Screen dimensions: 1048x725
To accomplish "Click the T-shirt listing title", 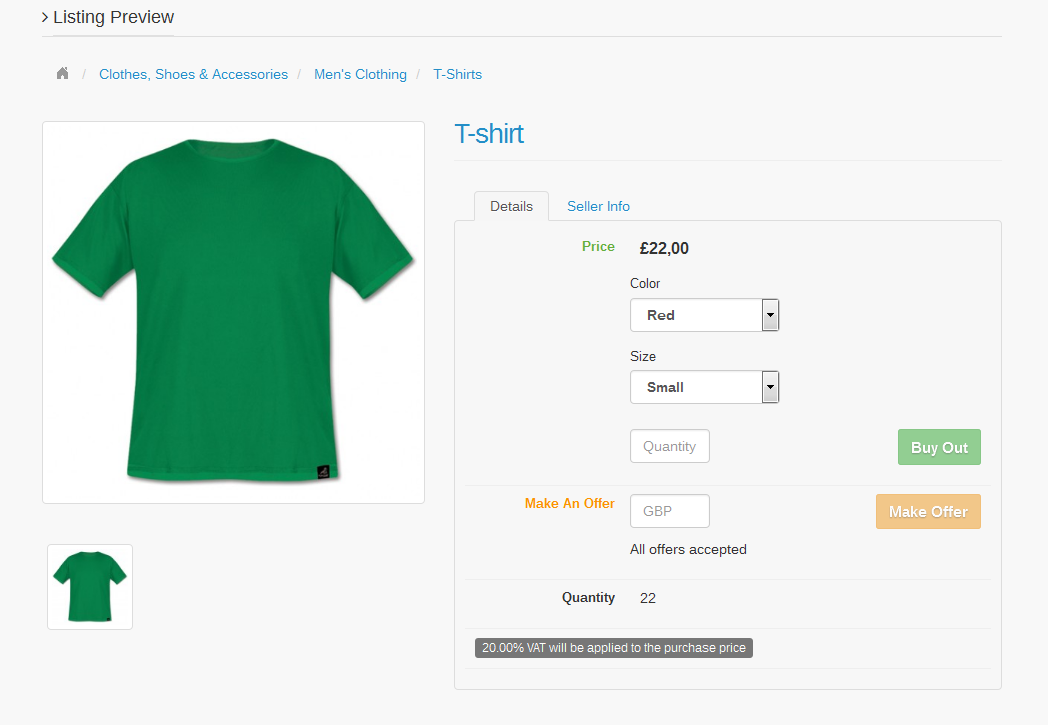I will coord(489,134).
